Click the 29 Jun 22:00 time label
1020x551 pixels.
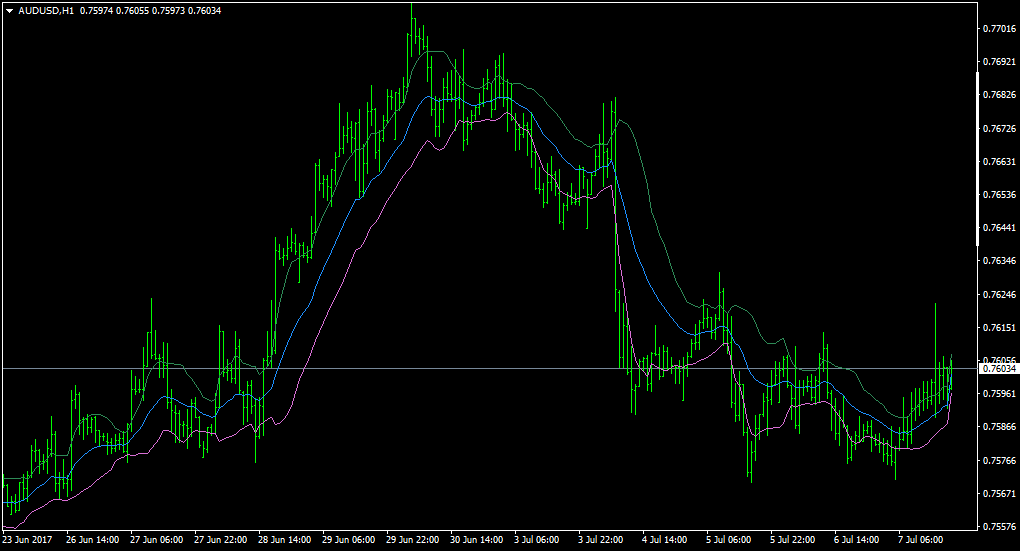412,540
